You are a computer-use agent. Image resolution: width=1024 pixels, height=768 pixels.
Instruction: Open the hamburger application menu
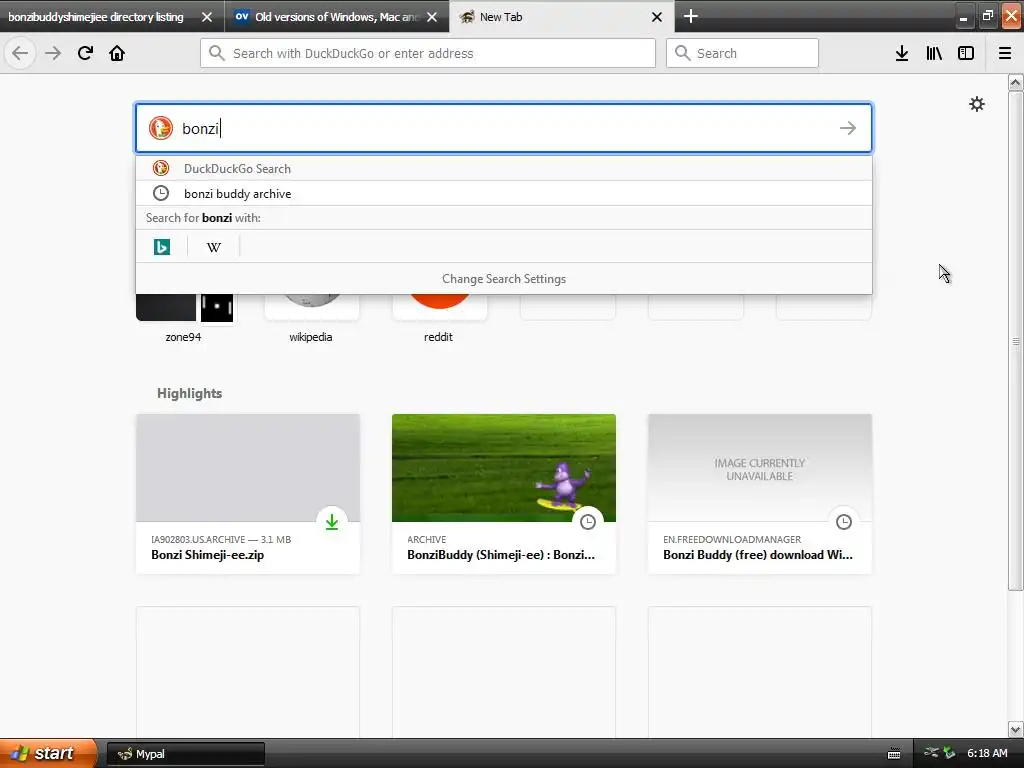point(1005,53)
